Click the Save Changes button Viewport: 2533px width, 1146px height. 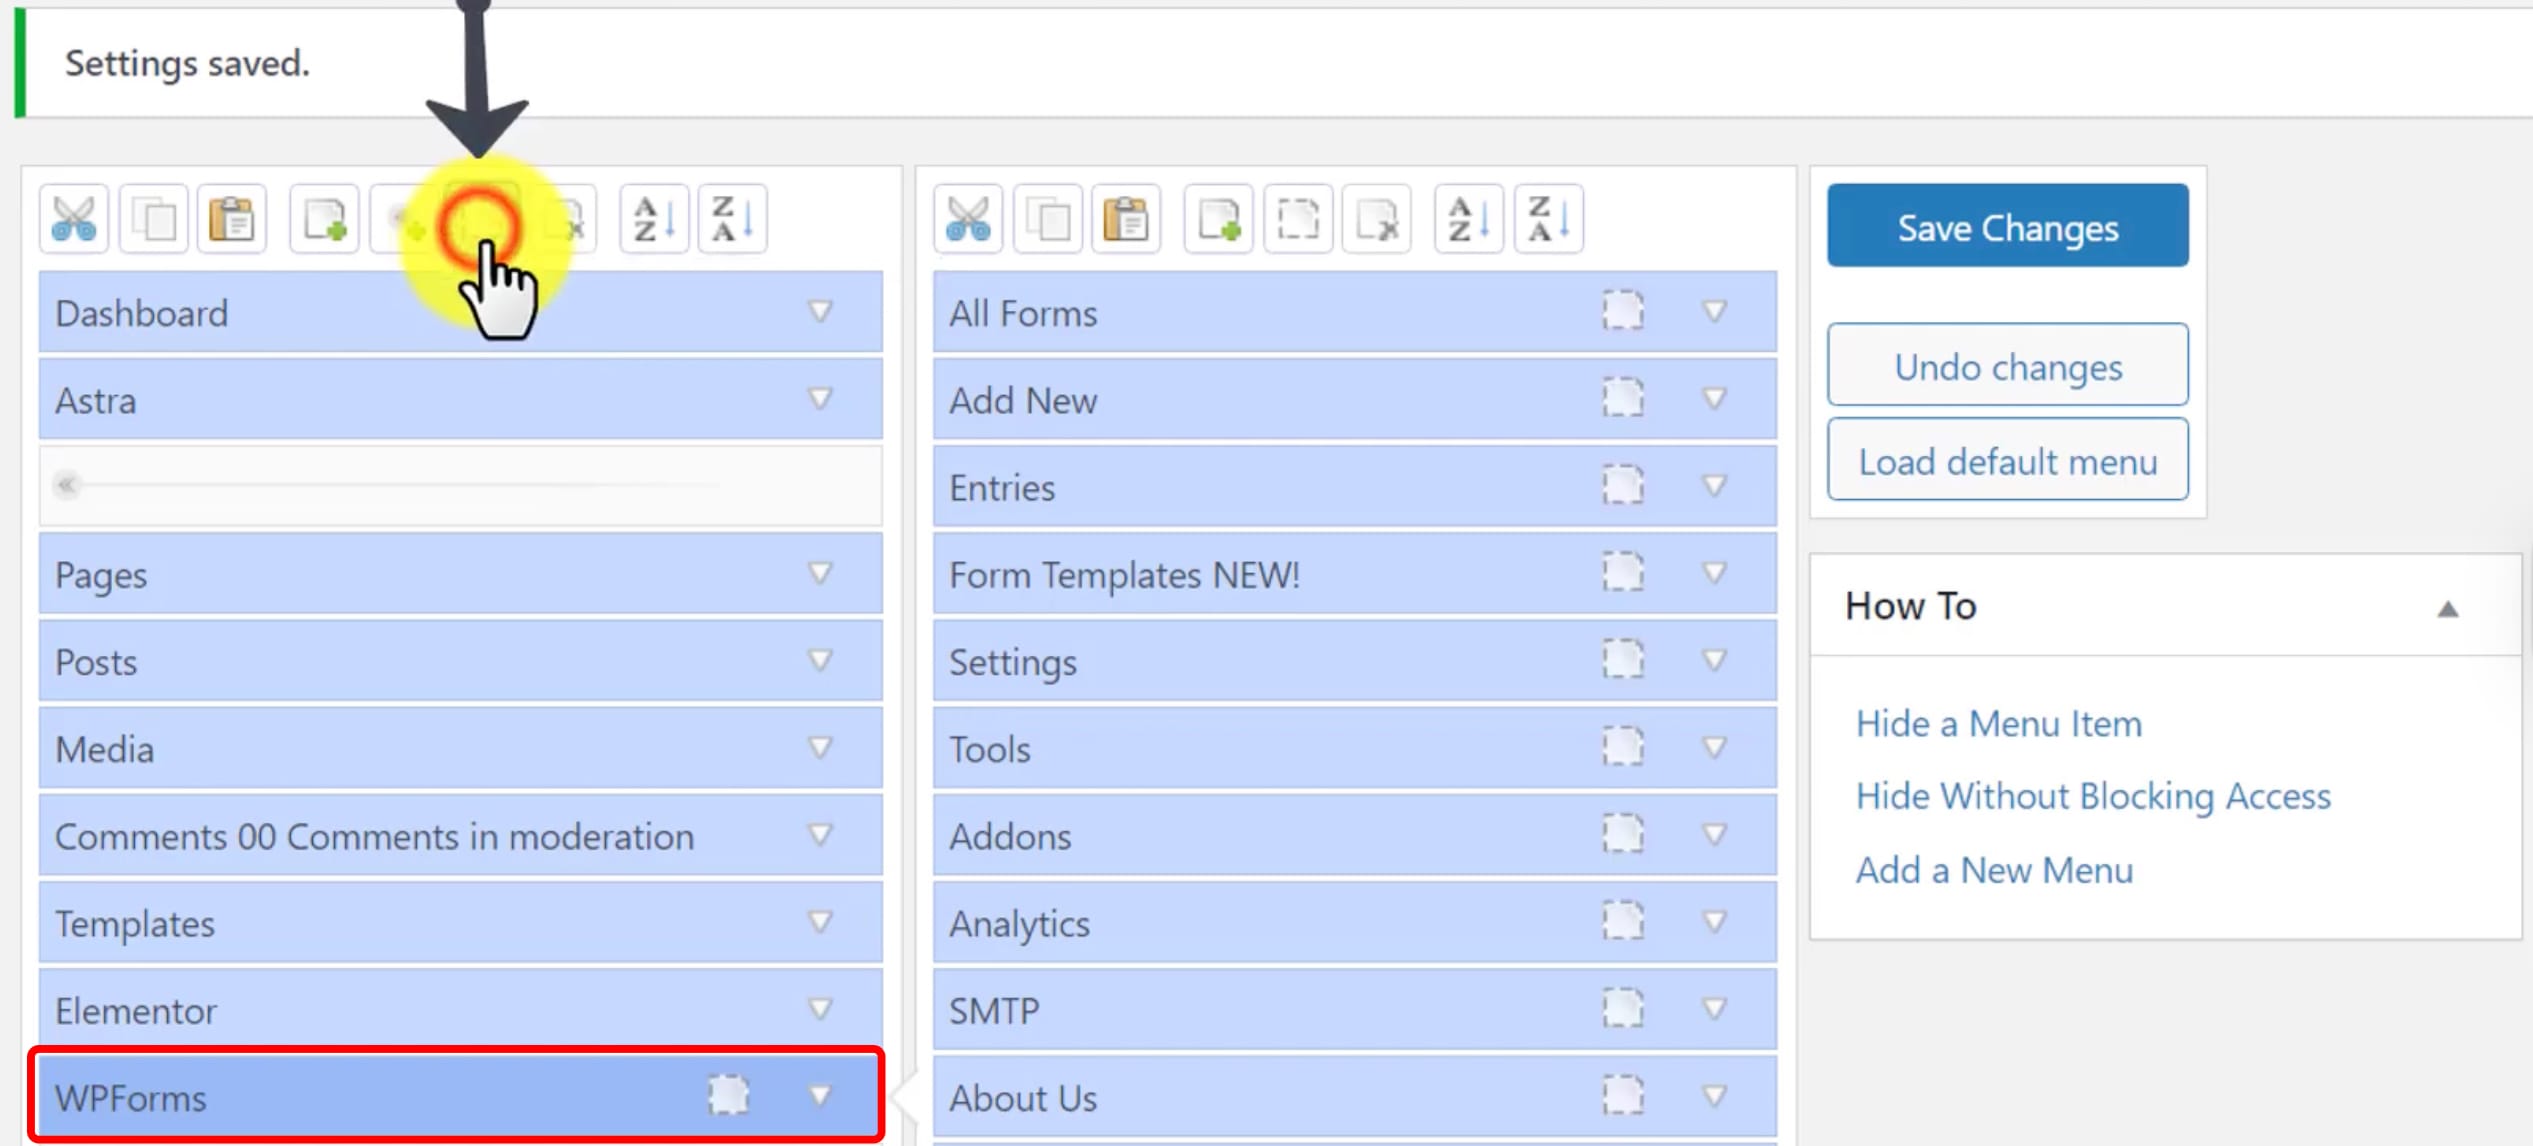point(2007,226)
